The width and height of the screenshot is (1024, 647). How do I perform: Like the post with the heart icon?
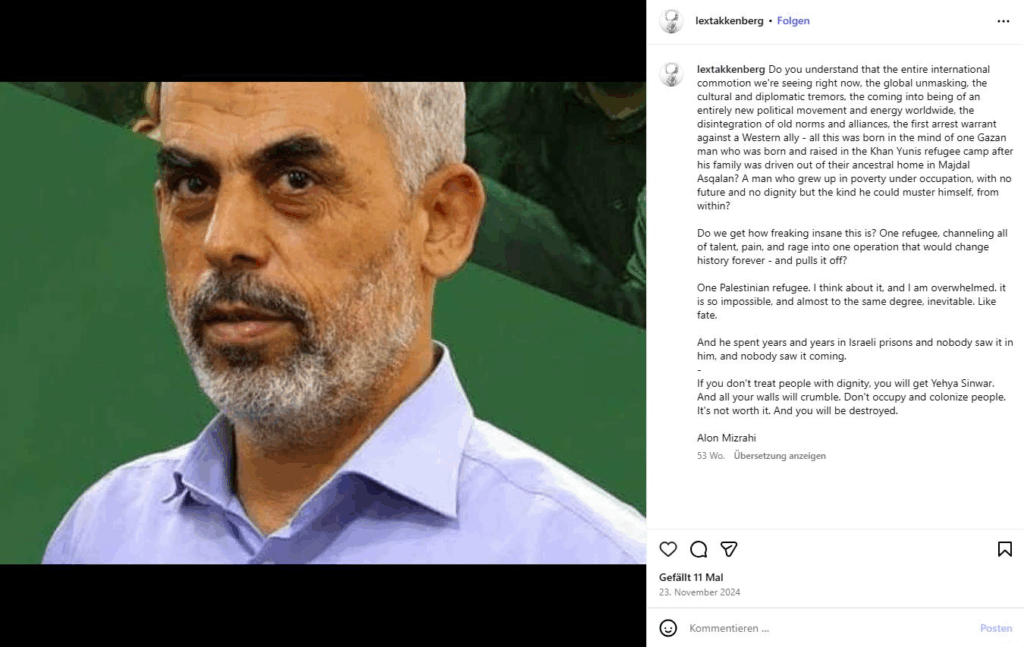(x=668, y=549)
